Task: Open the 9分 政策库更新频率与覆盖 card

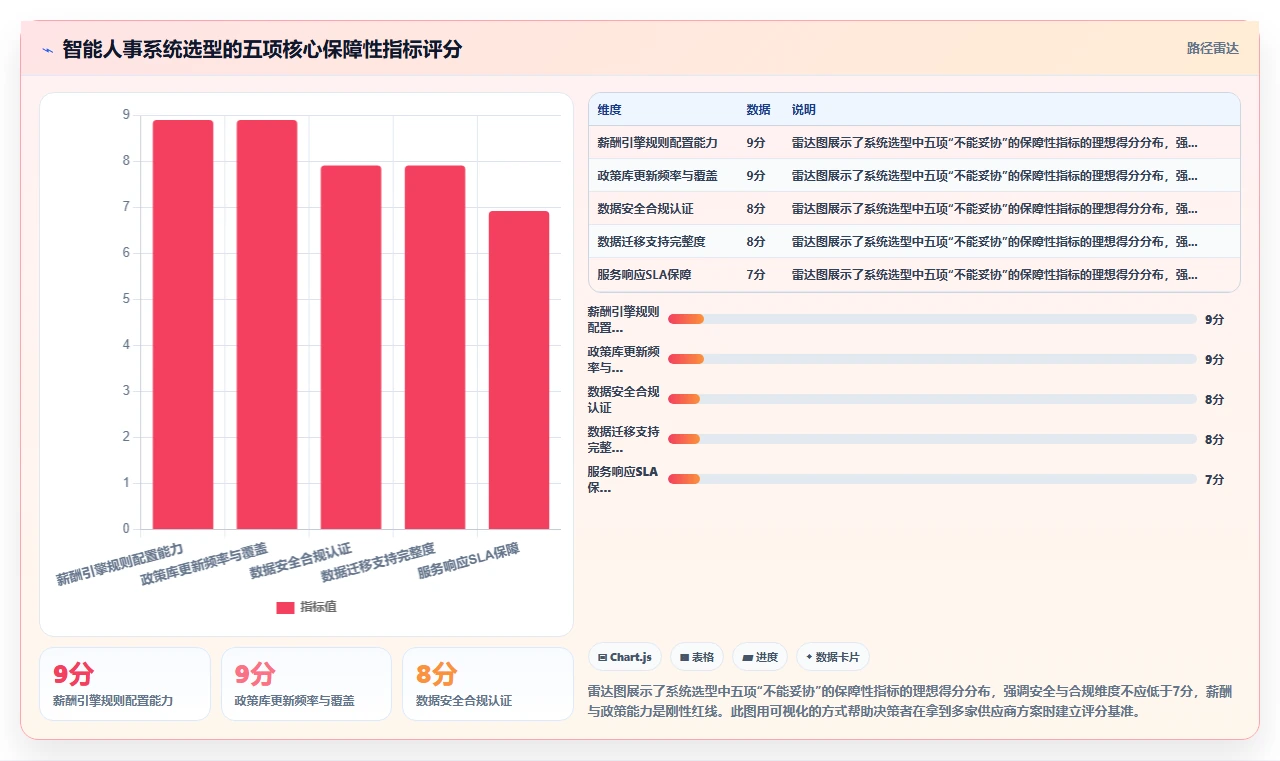Action: (x=306, y=684)
